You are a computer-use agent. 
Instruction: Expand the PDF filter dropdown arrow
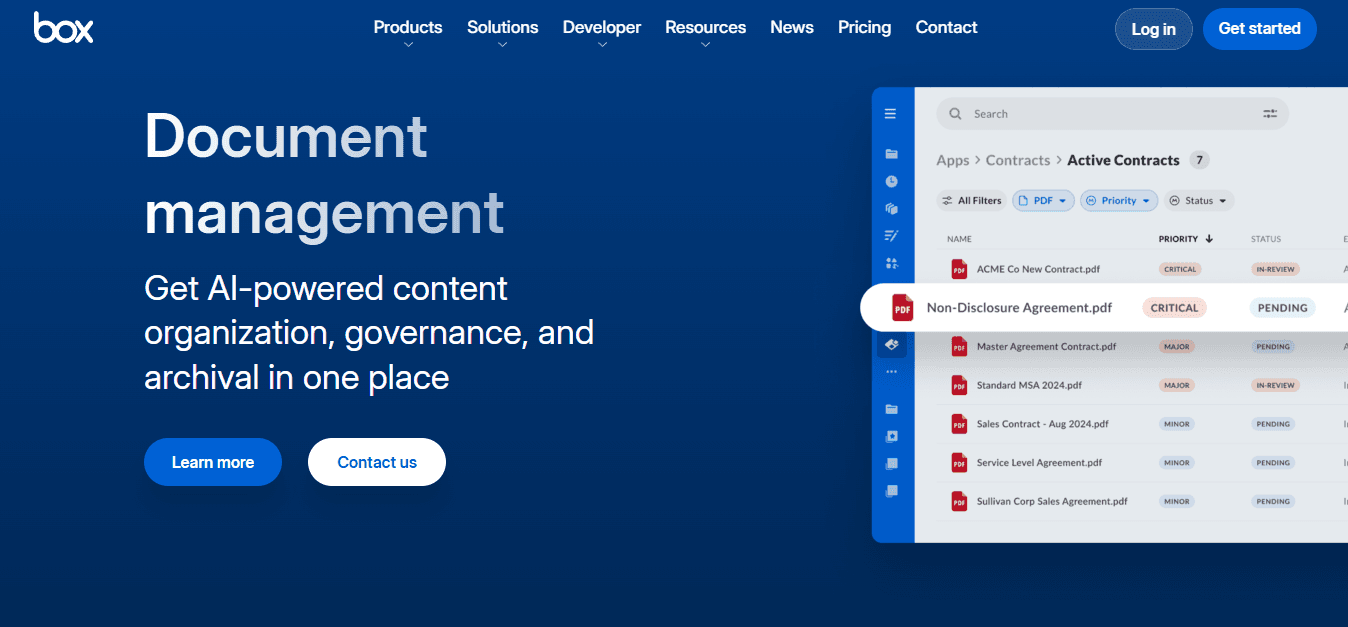click(1064, 200)
